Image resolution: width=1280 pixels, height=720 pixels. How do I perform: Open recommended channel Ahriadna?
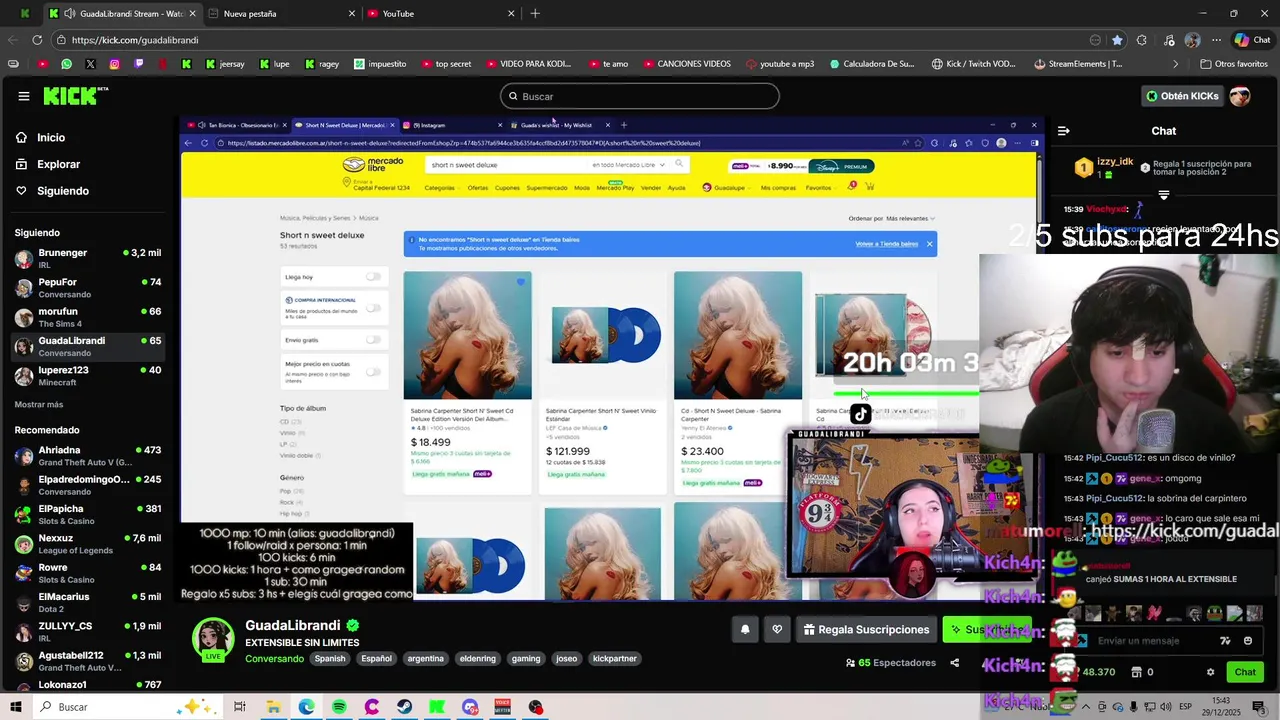click(x=88, y=456)
